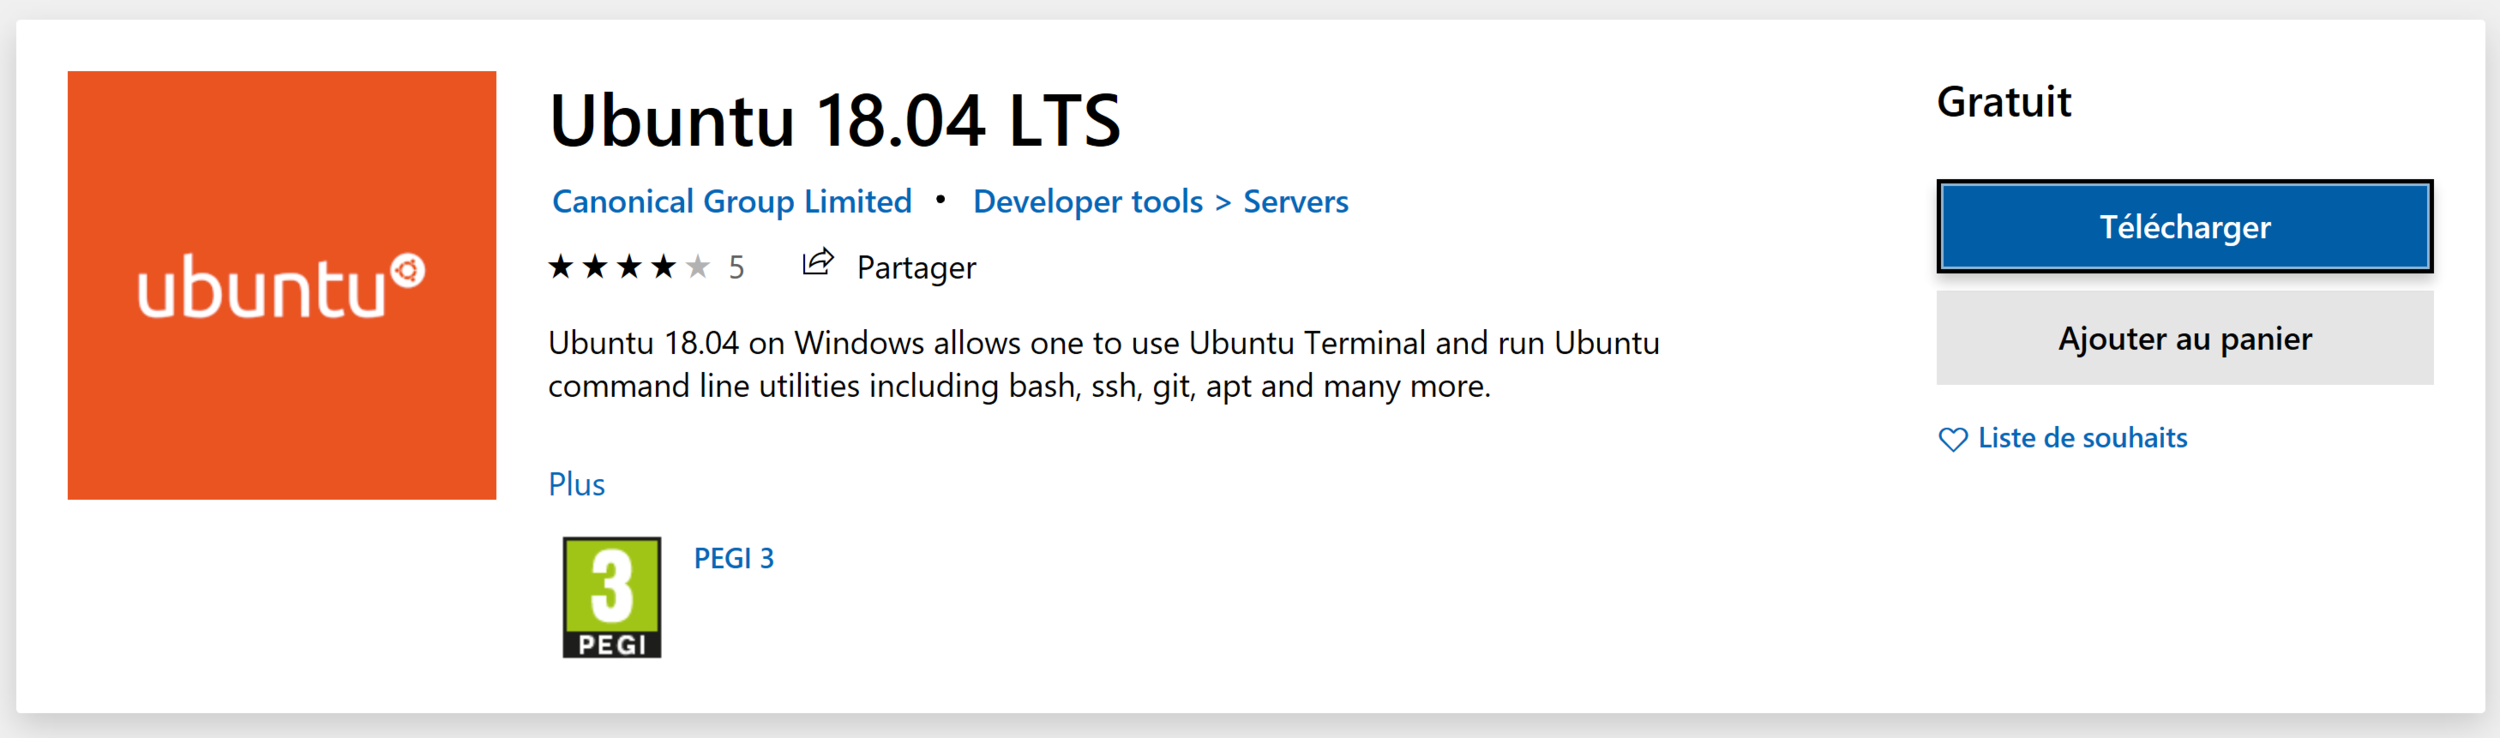Click the share arrow icon
The width and height of the screenshot is (2500, 738).
(x=818, y=263)
